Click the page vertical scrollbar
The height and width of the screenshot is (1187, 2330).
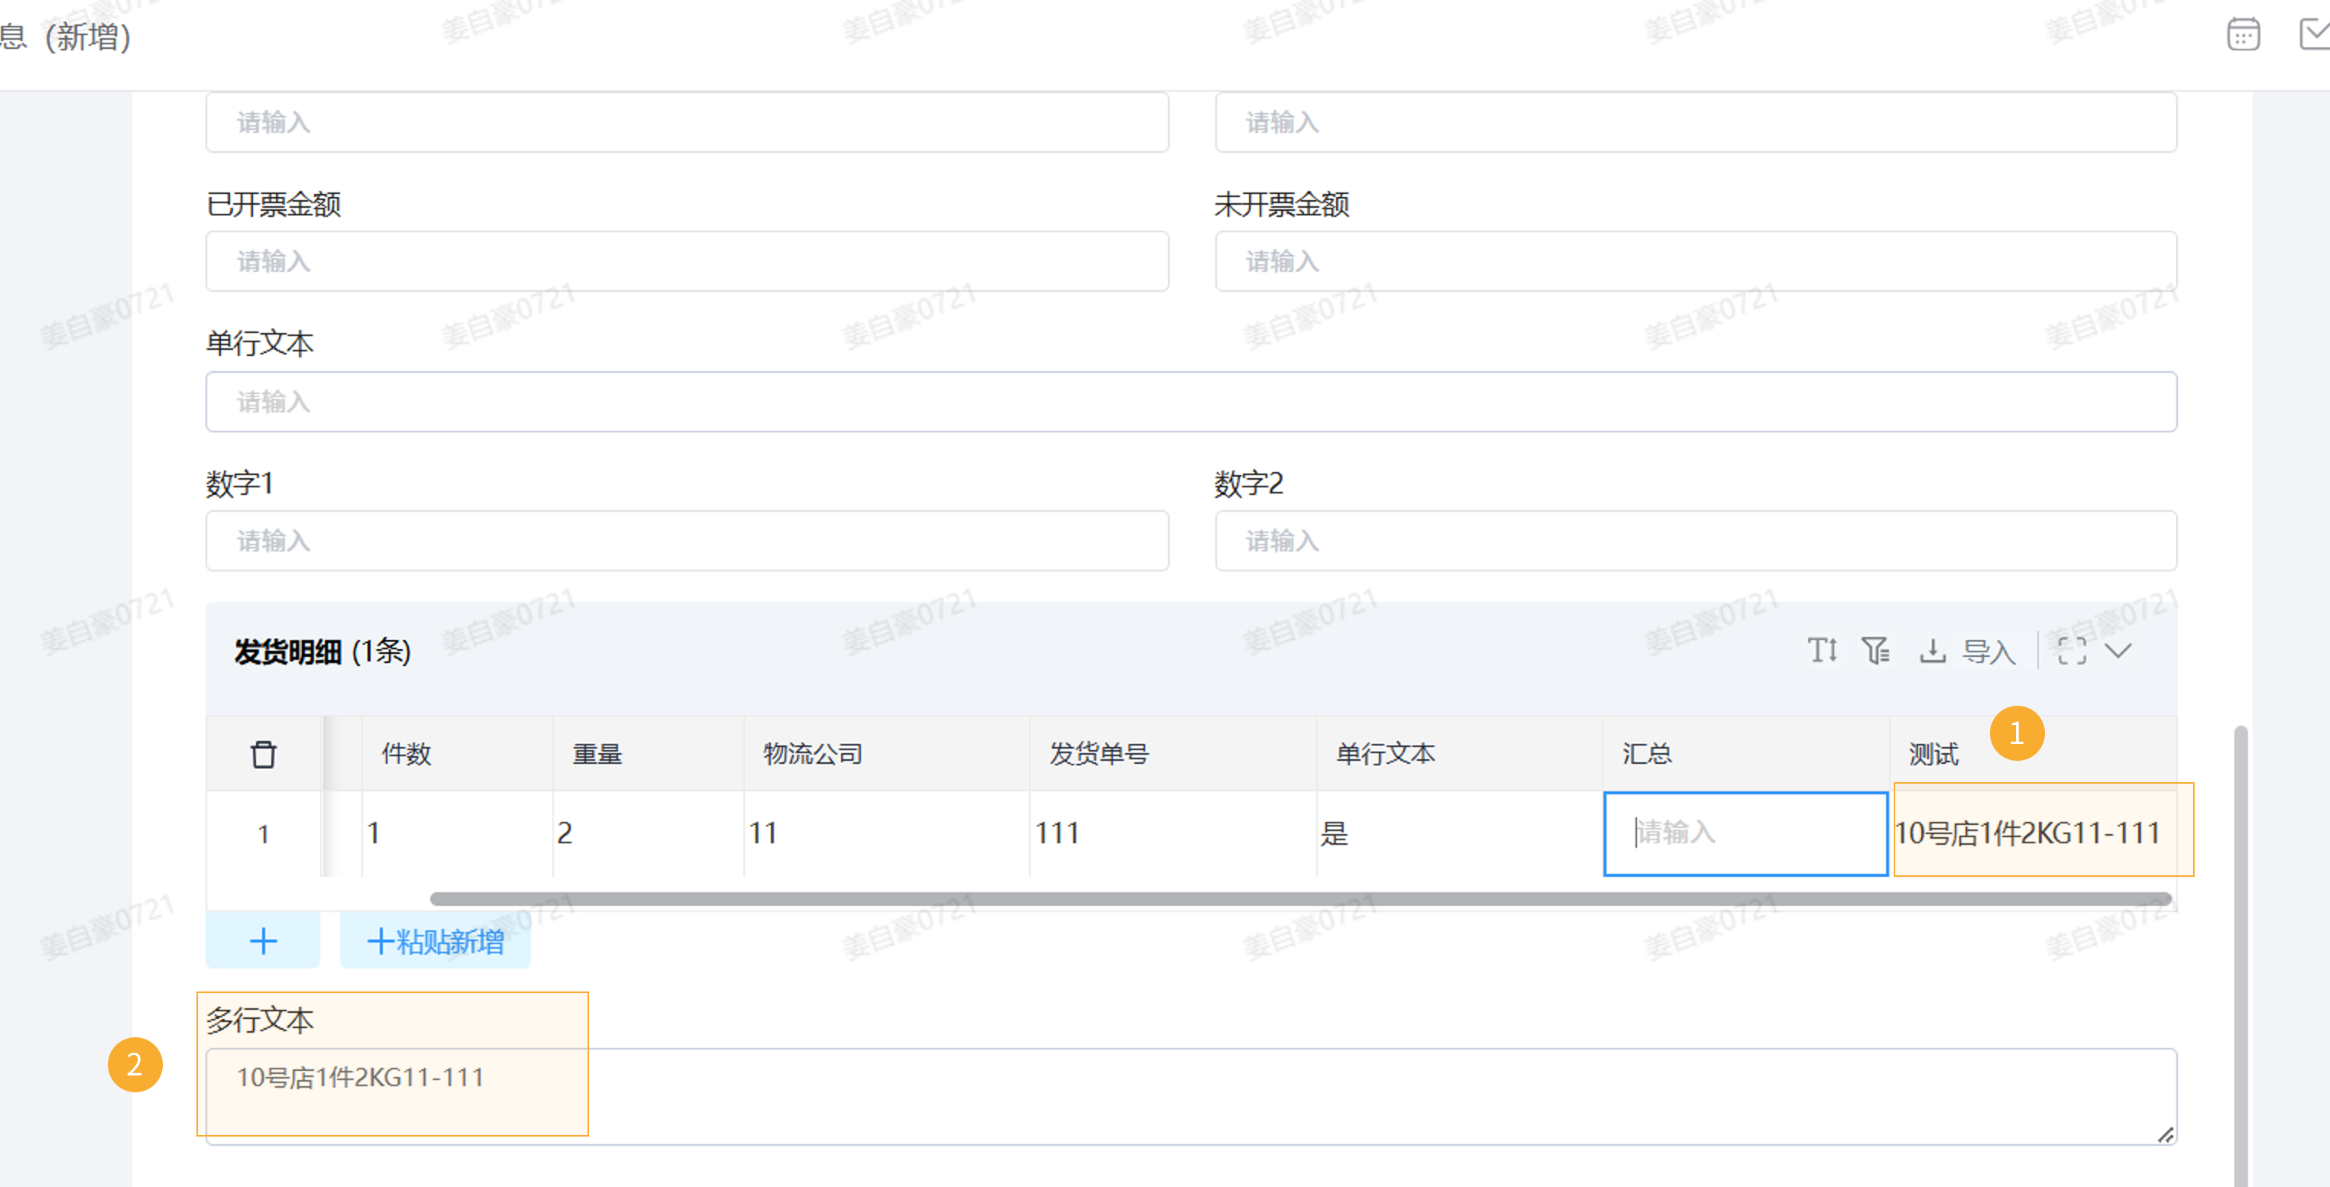tap(2241, 956)
